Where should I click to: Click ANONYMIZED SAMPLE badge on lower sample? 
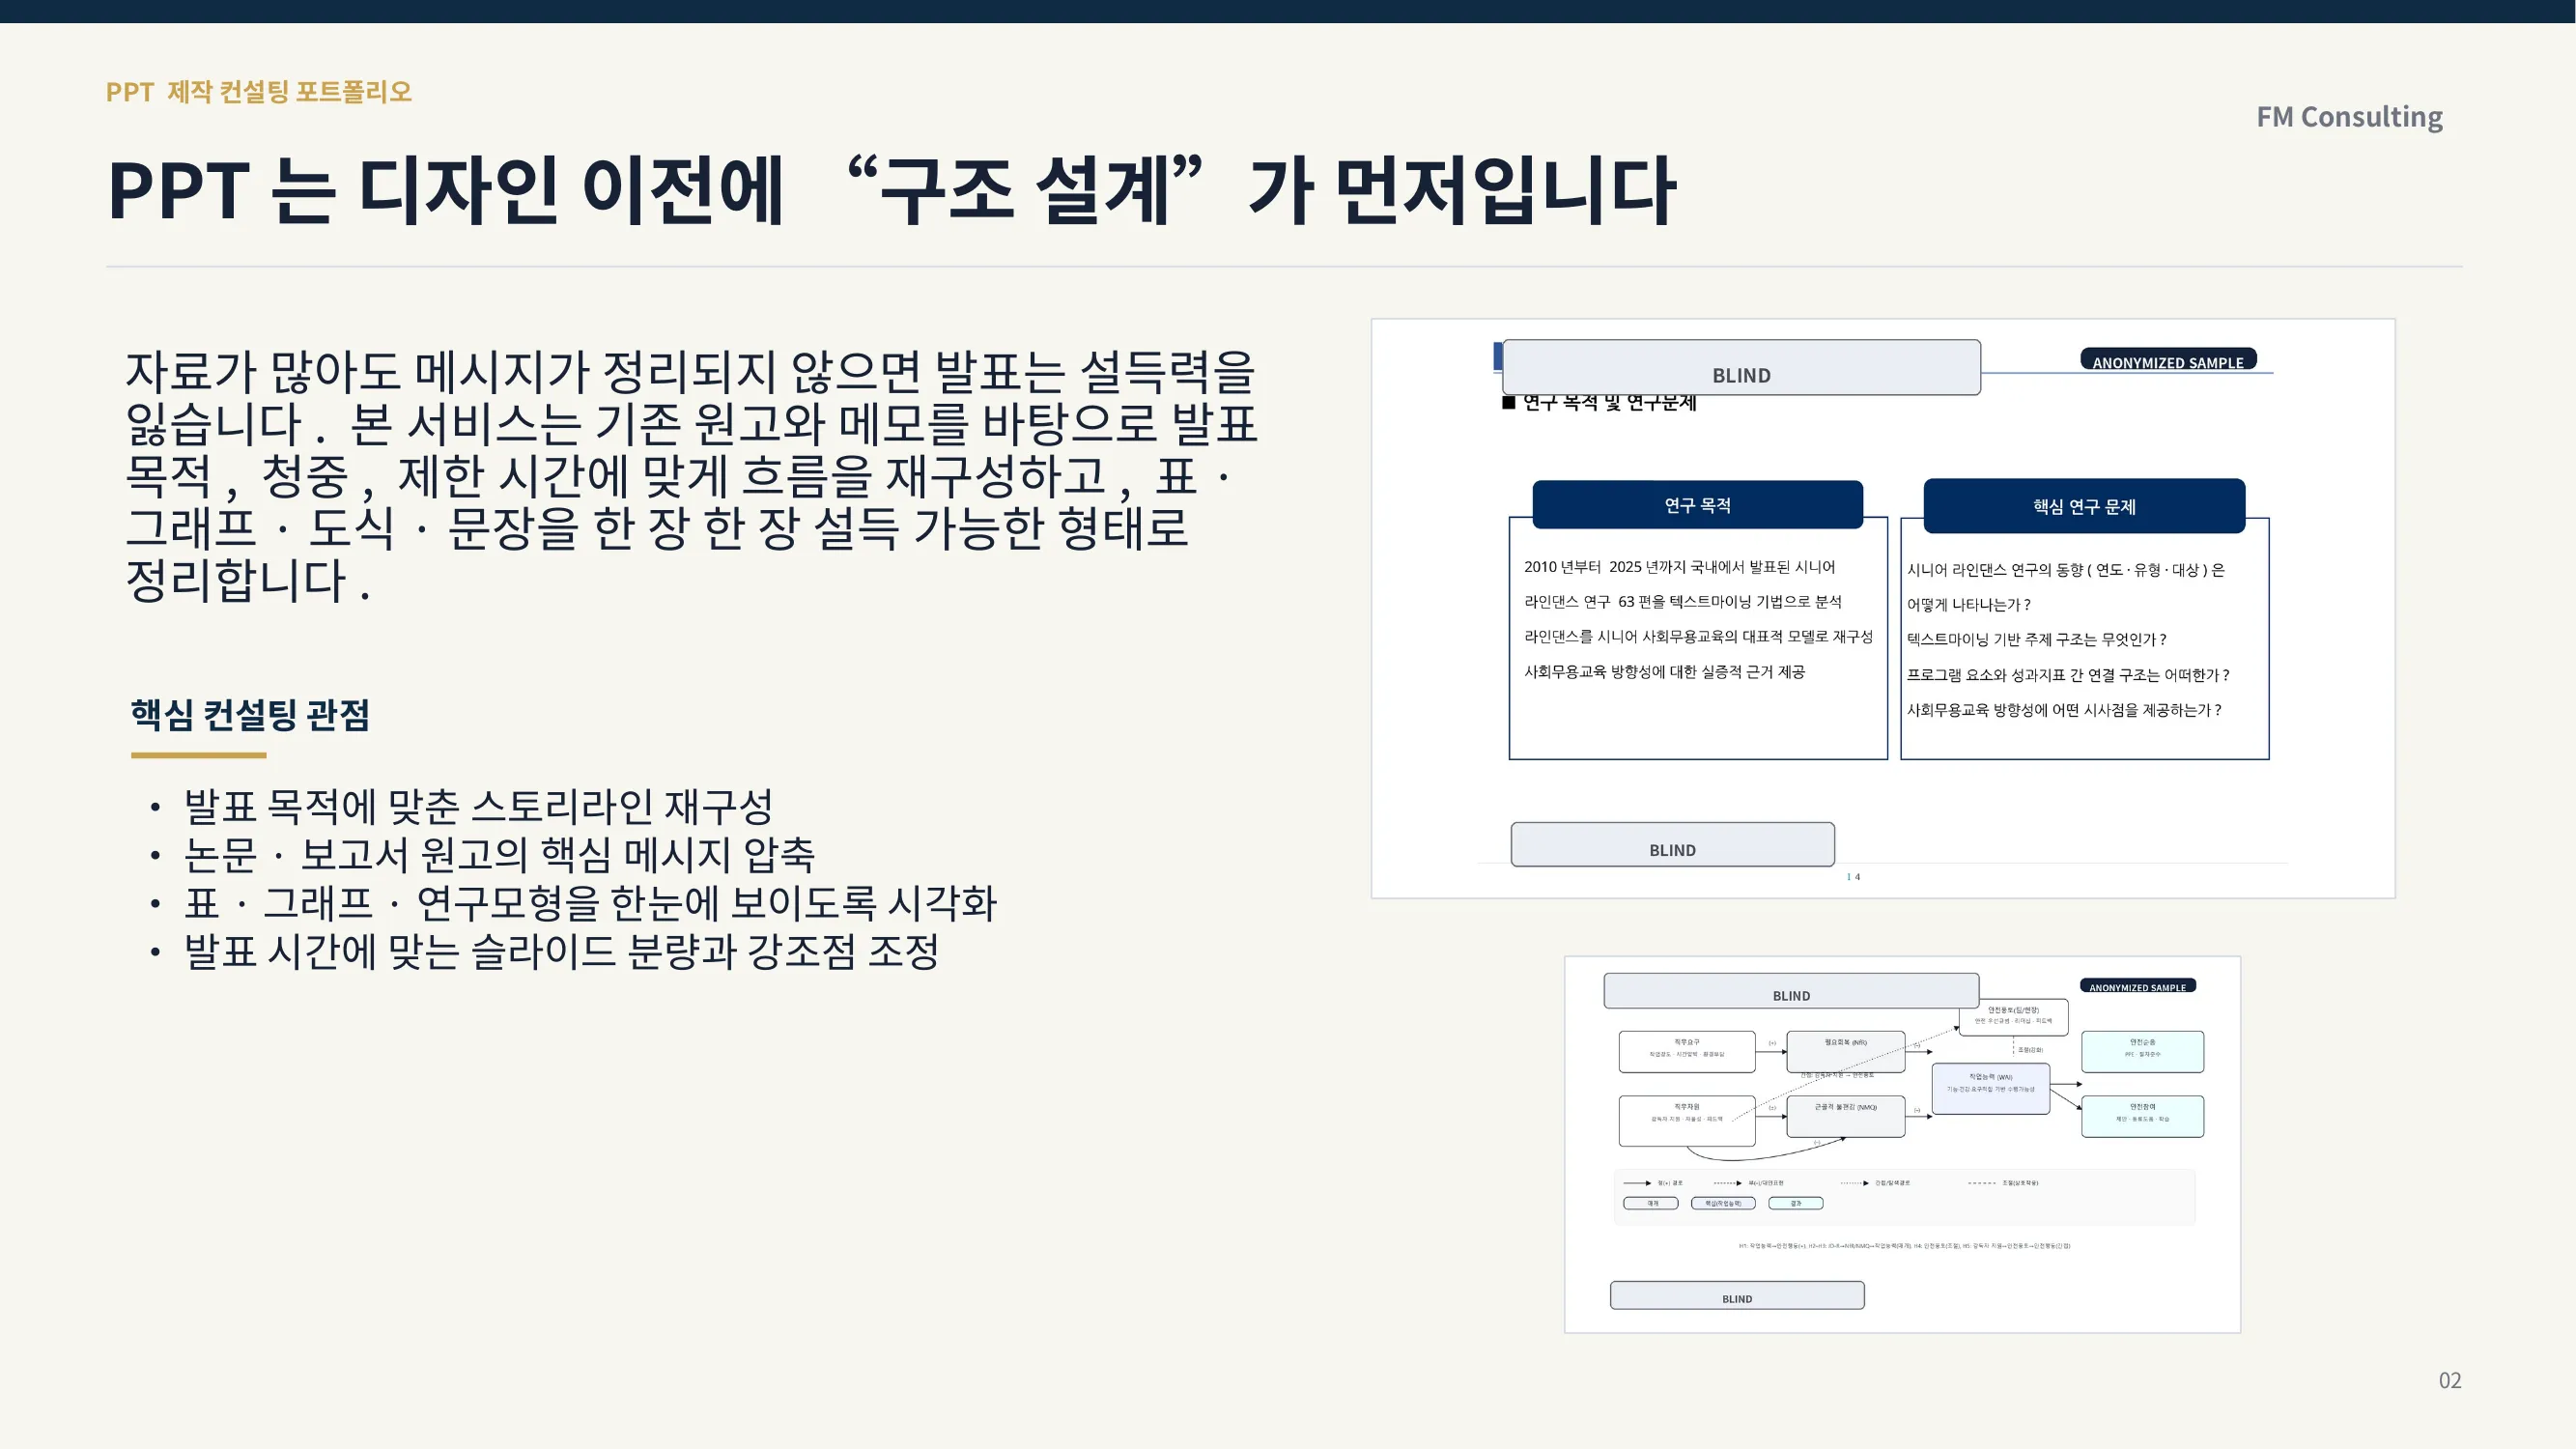click(x=2138, y=986)
